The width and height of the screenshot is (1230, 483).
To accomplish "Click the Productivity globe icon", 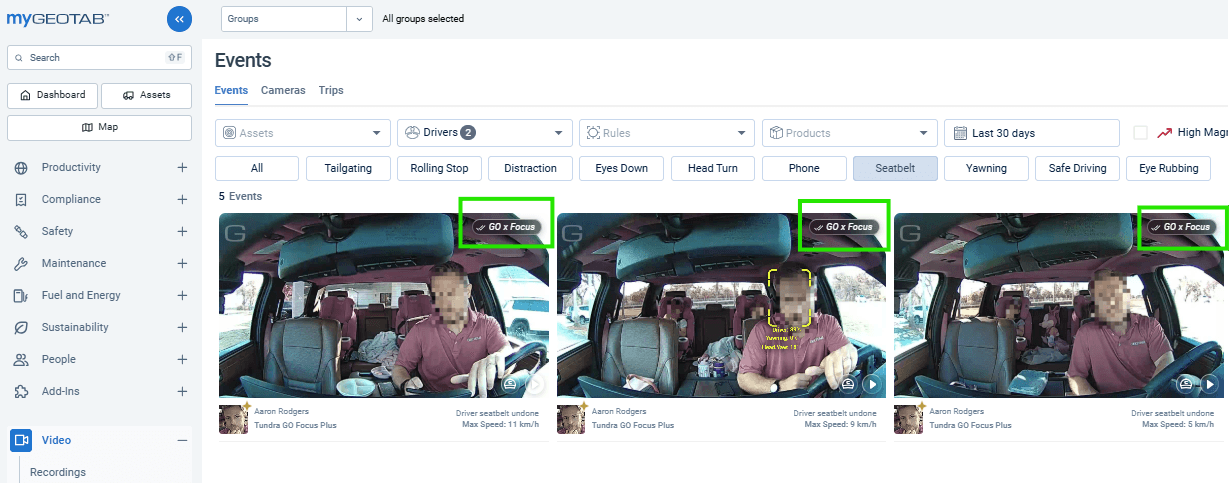I will (21, 168).
